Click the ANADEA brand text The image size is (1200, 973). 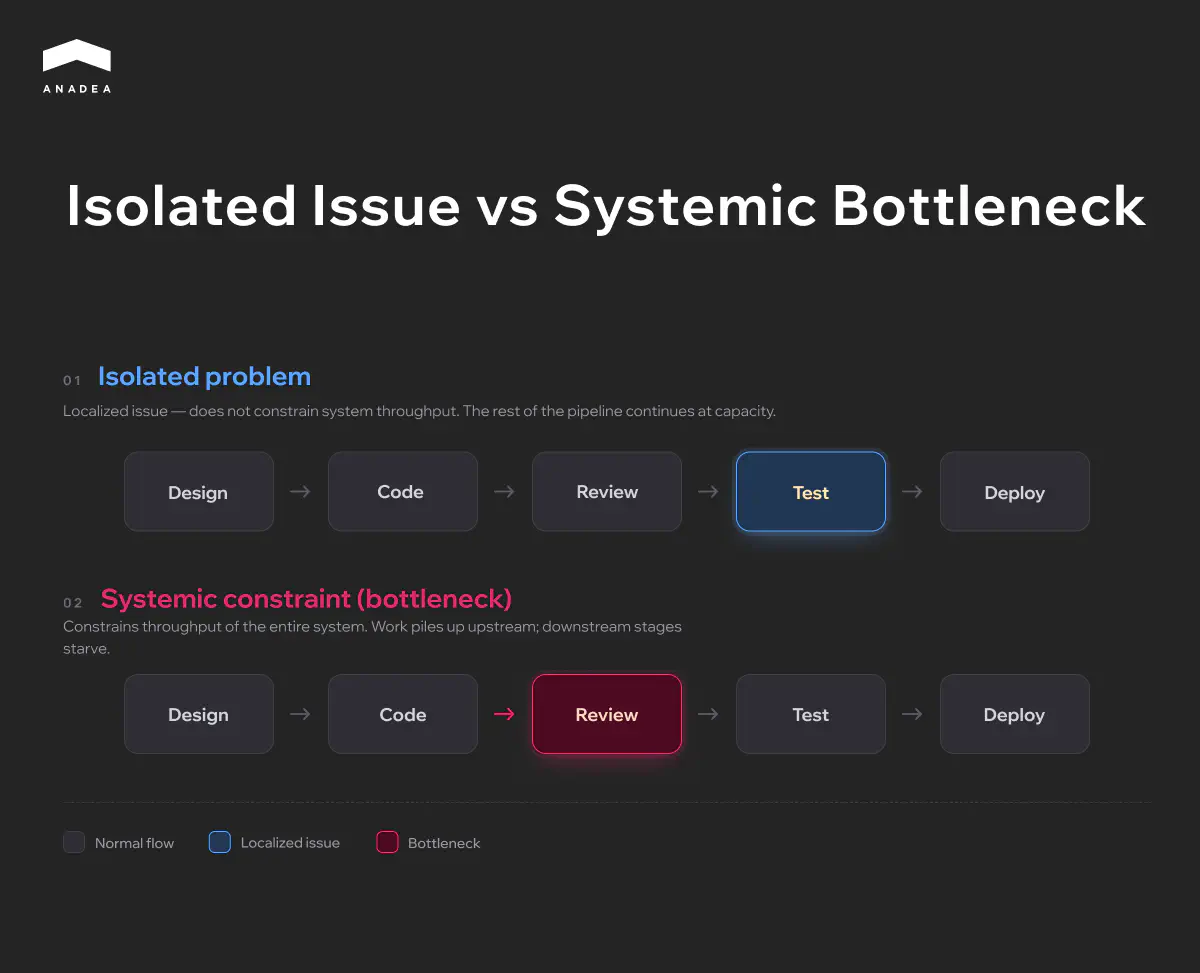pyautogui.click(x=77, y=88)
